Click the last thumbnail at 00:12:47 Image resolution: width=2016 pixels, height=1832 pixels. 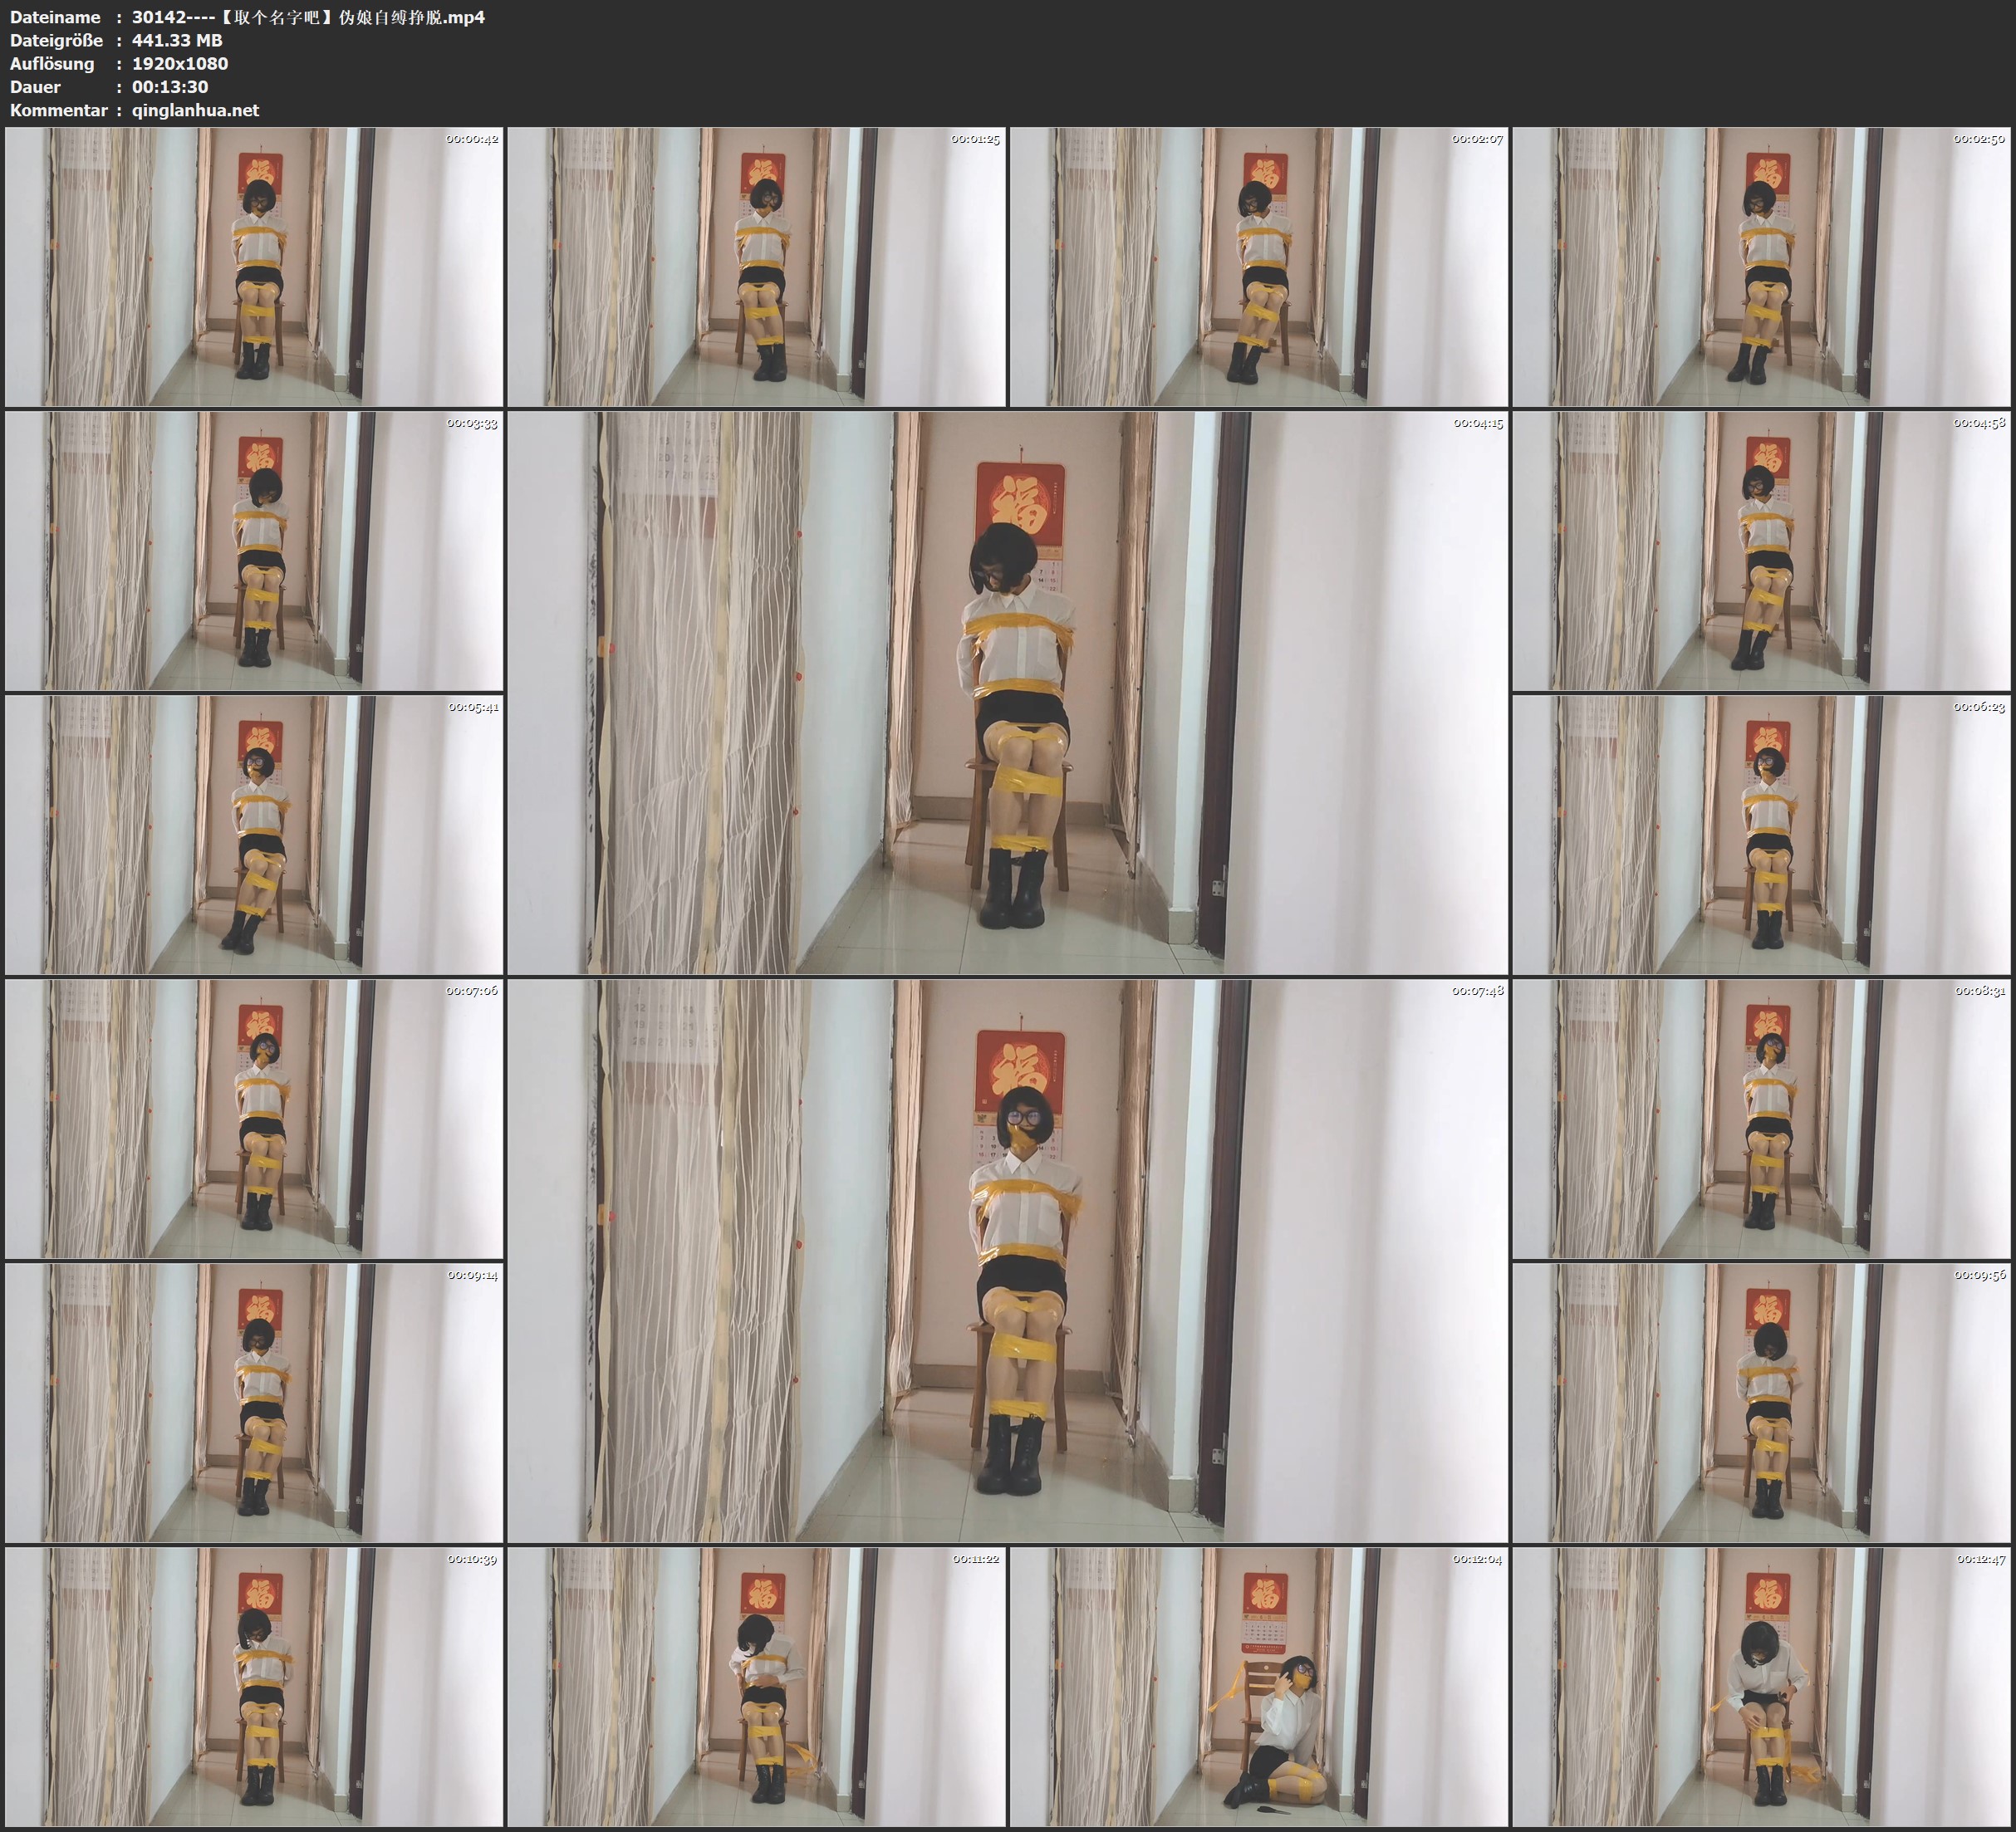pos(1762,1686)
